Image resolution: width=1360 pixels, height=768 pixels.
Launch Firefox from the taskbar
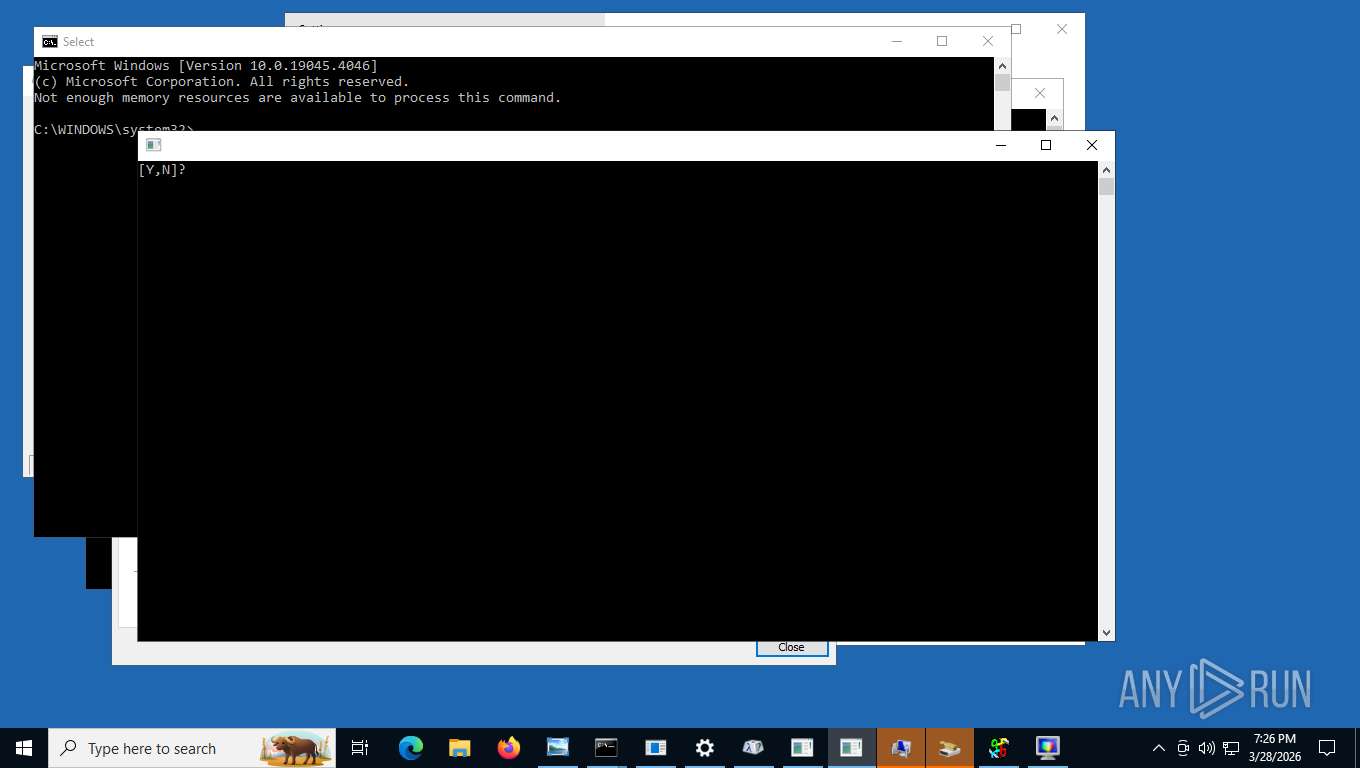(x=508, y=748)
